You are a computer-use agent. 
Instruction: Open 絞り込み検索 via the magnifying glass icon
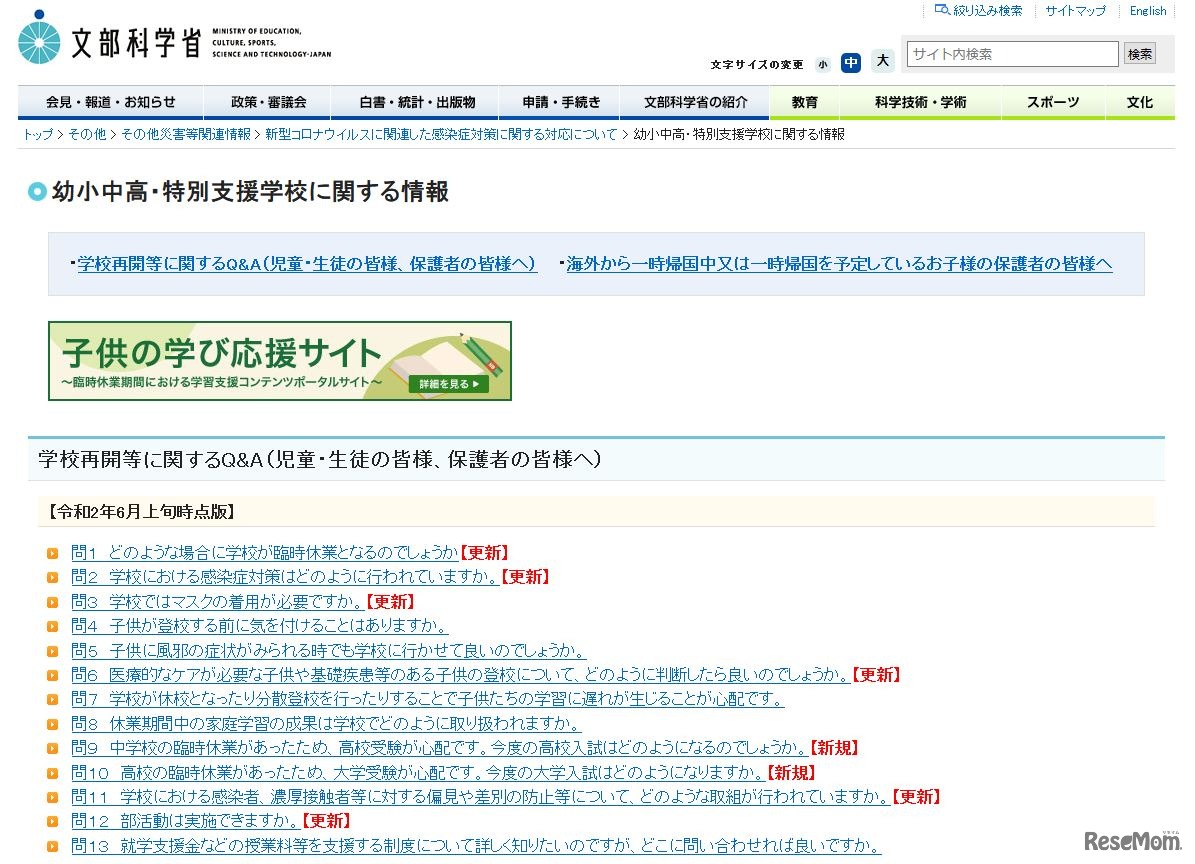(x=941, y=10)
